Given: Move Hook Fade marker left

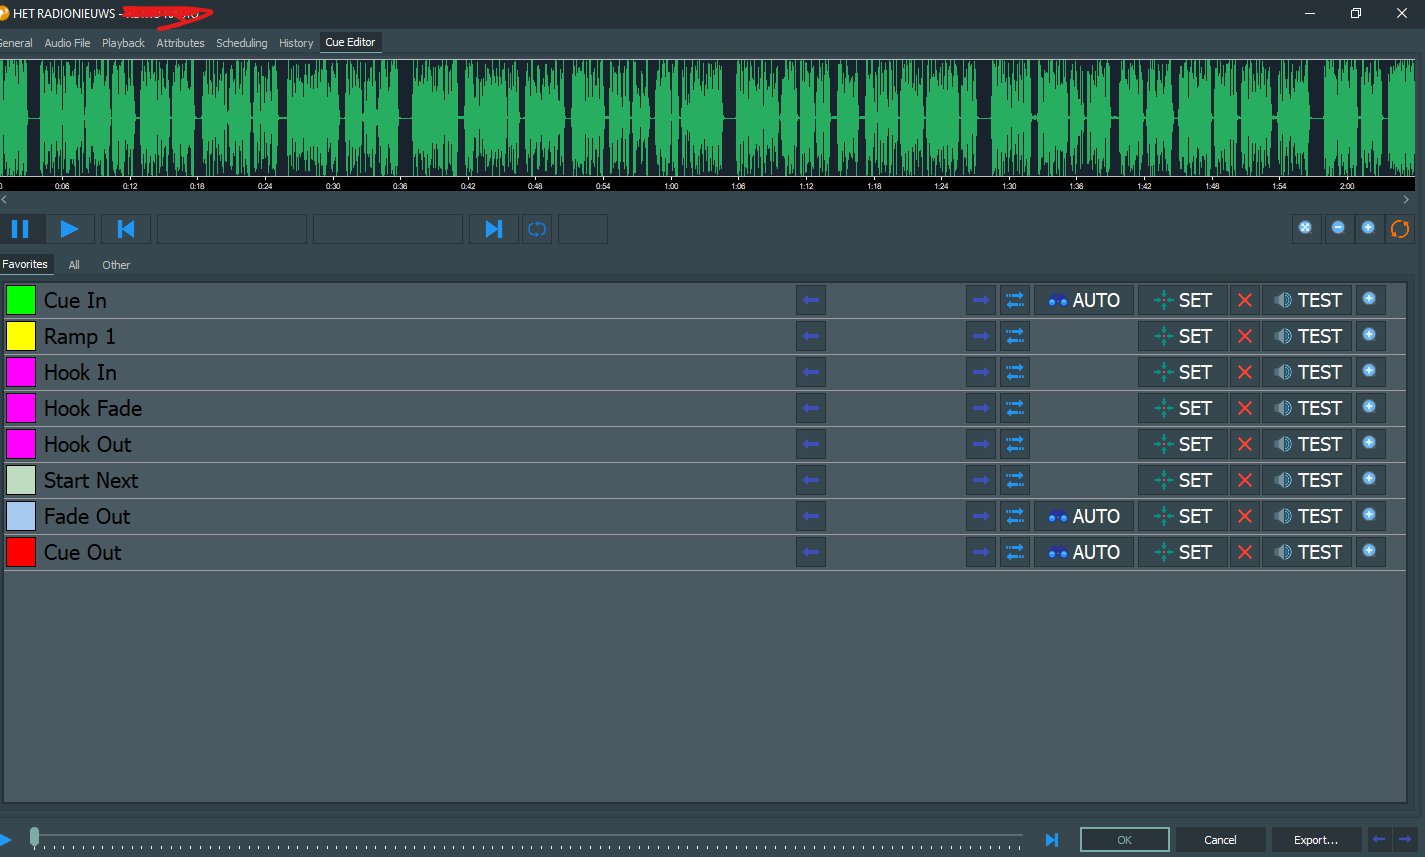Looking at the screenshot, I should click(x=811, y=408).
